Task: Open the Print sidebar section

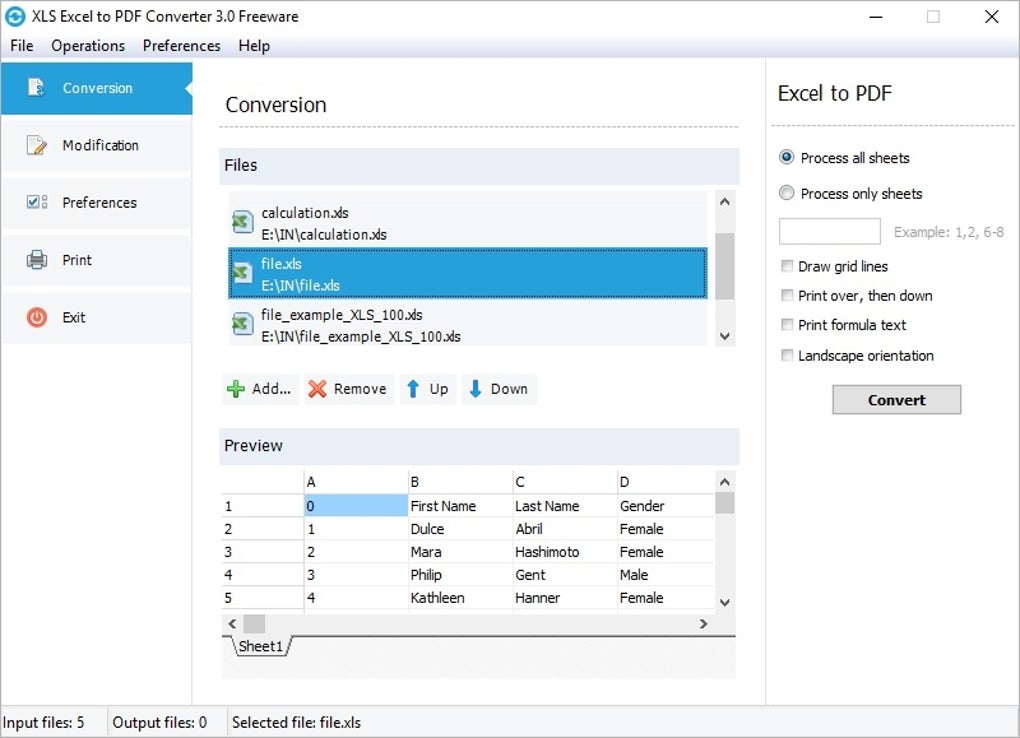Action: (96, 260)
